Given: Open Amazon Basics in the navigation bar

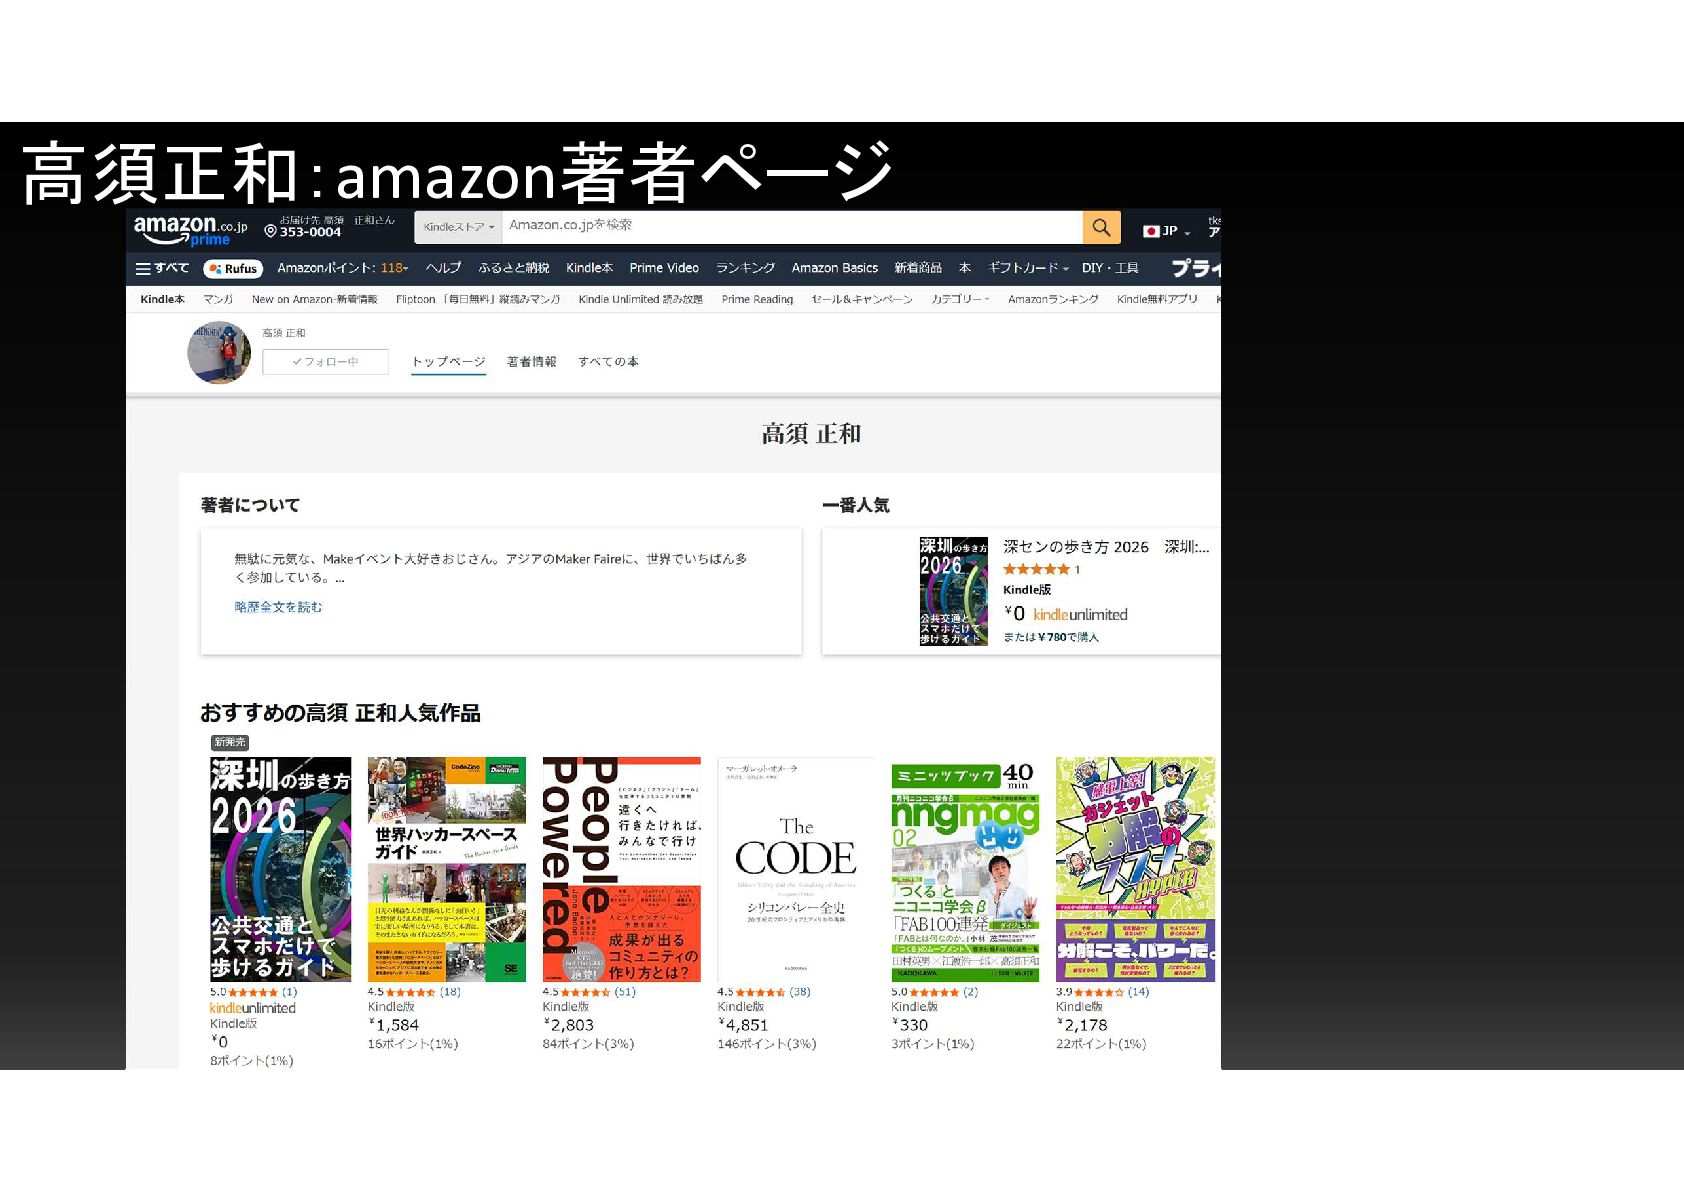Looking at the screenshot, I should click(x=834, y=268).
